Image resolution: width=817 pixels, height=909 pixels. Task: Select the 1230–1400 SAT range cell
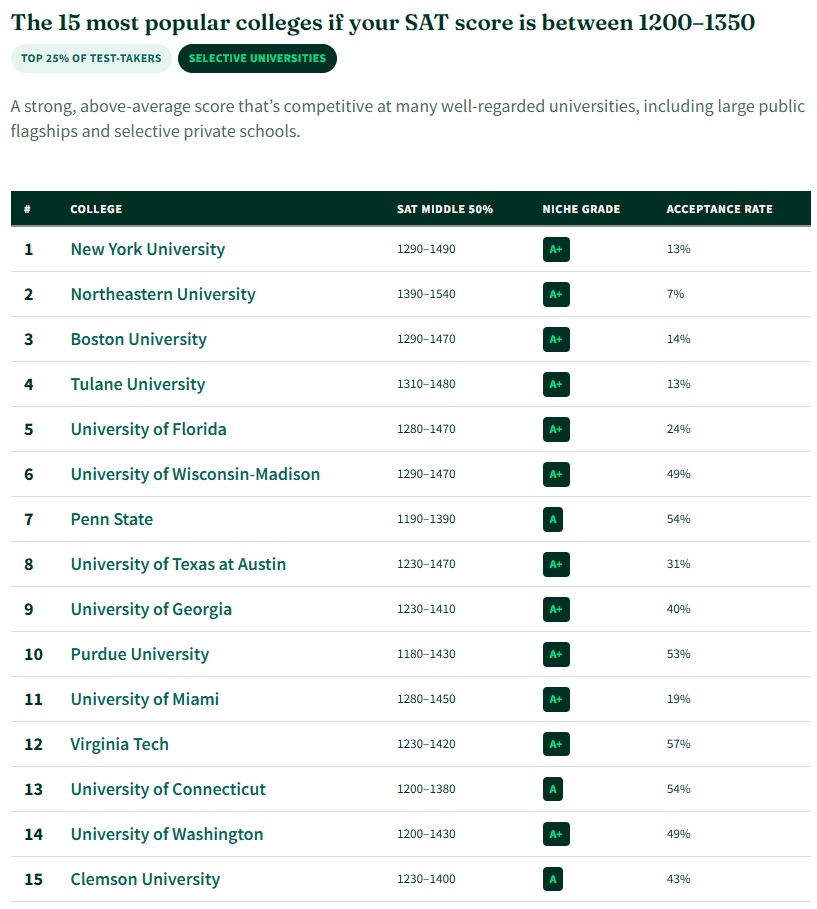coord(426,879)
